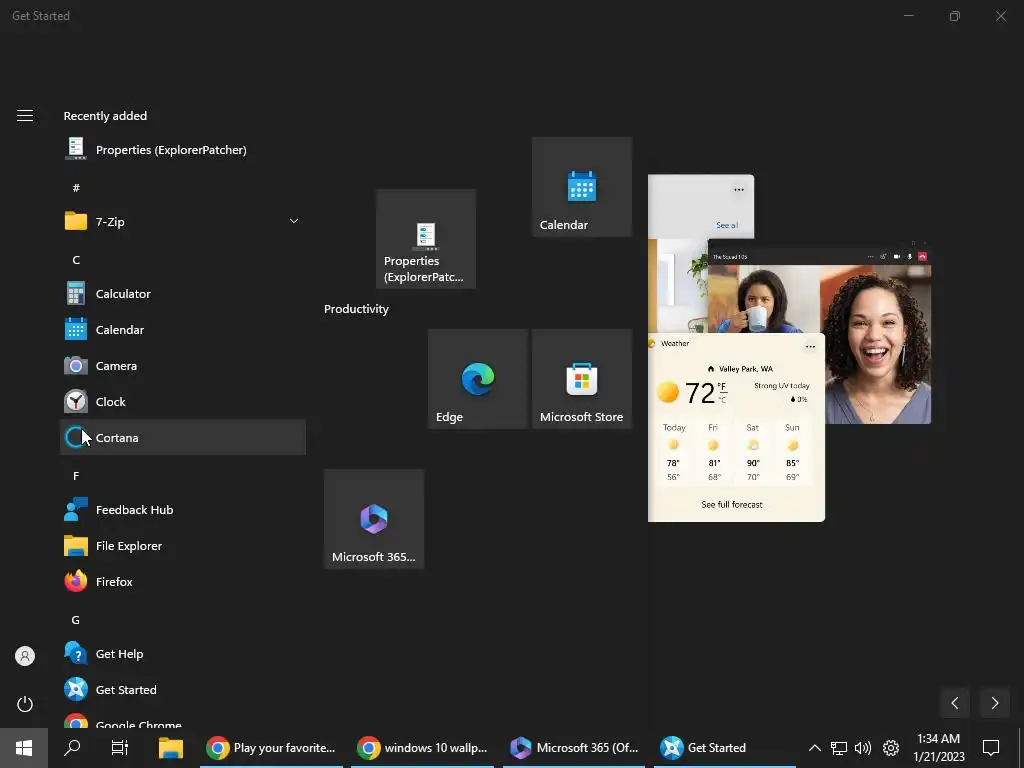Select Sat forecast in weather widget
1024x768 pixels.
[752, 452]
